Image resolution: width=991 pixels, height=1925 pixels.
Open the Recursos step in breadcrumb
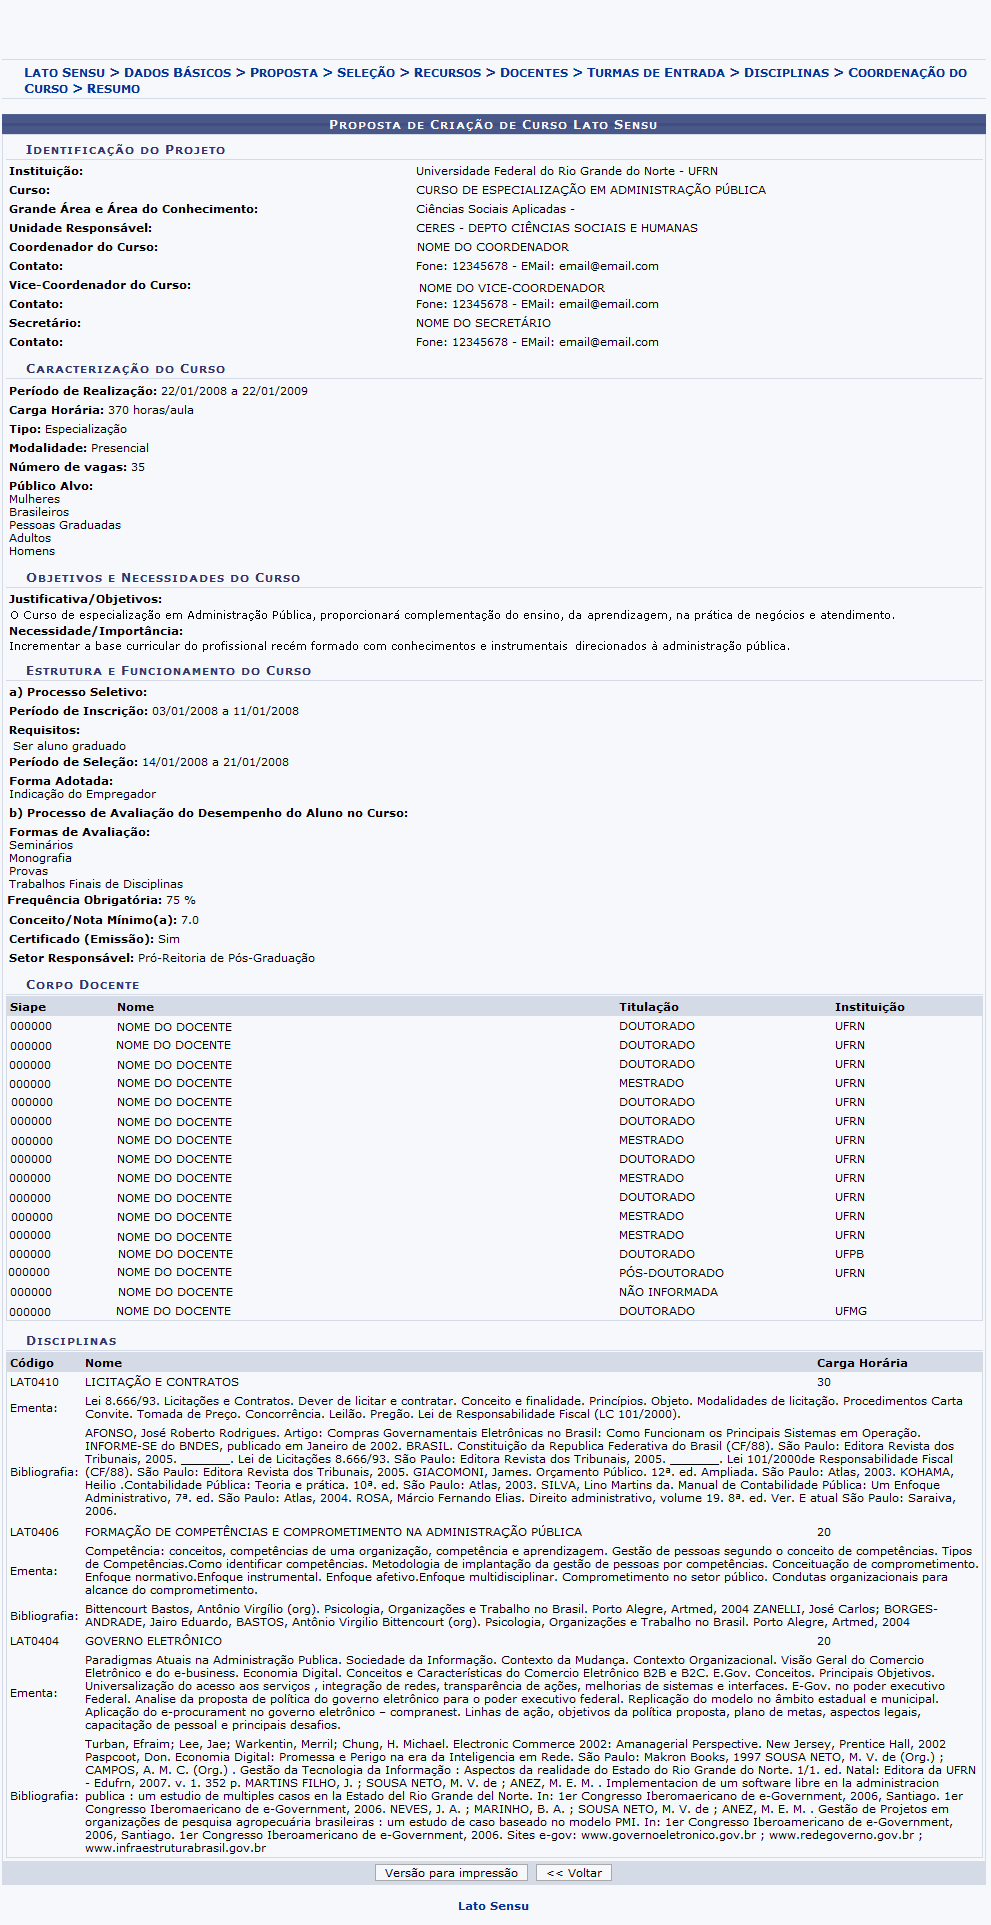coord(447,73)
